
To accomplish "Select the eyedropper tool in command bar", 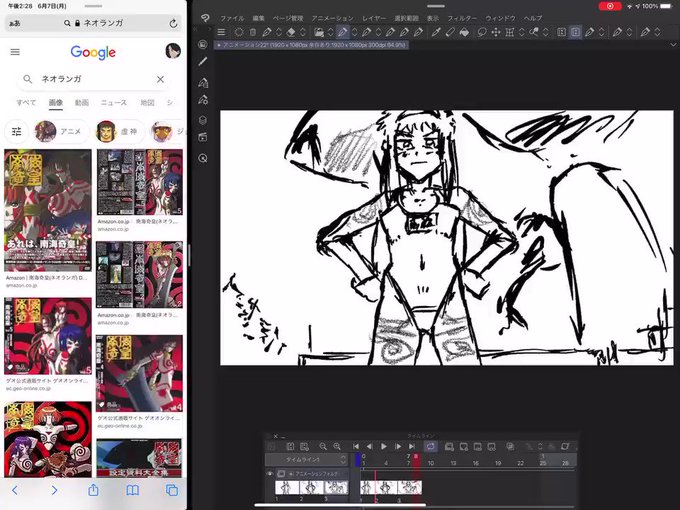I will point(436,32).
